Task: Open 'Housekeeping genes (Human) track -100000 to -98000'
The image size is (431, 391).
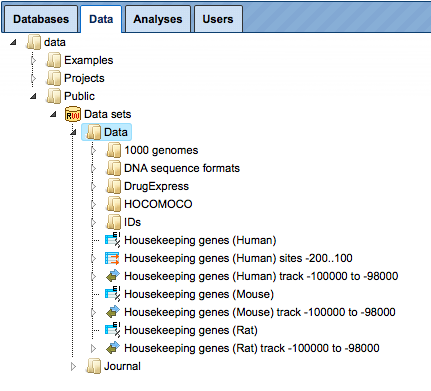Action: [261, 276]
